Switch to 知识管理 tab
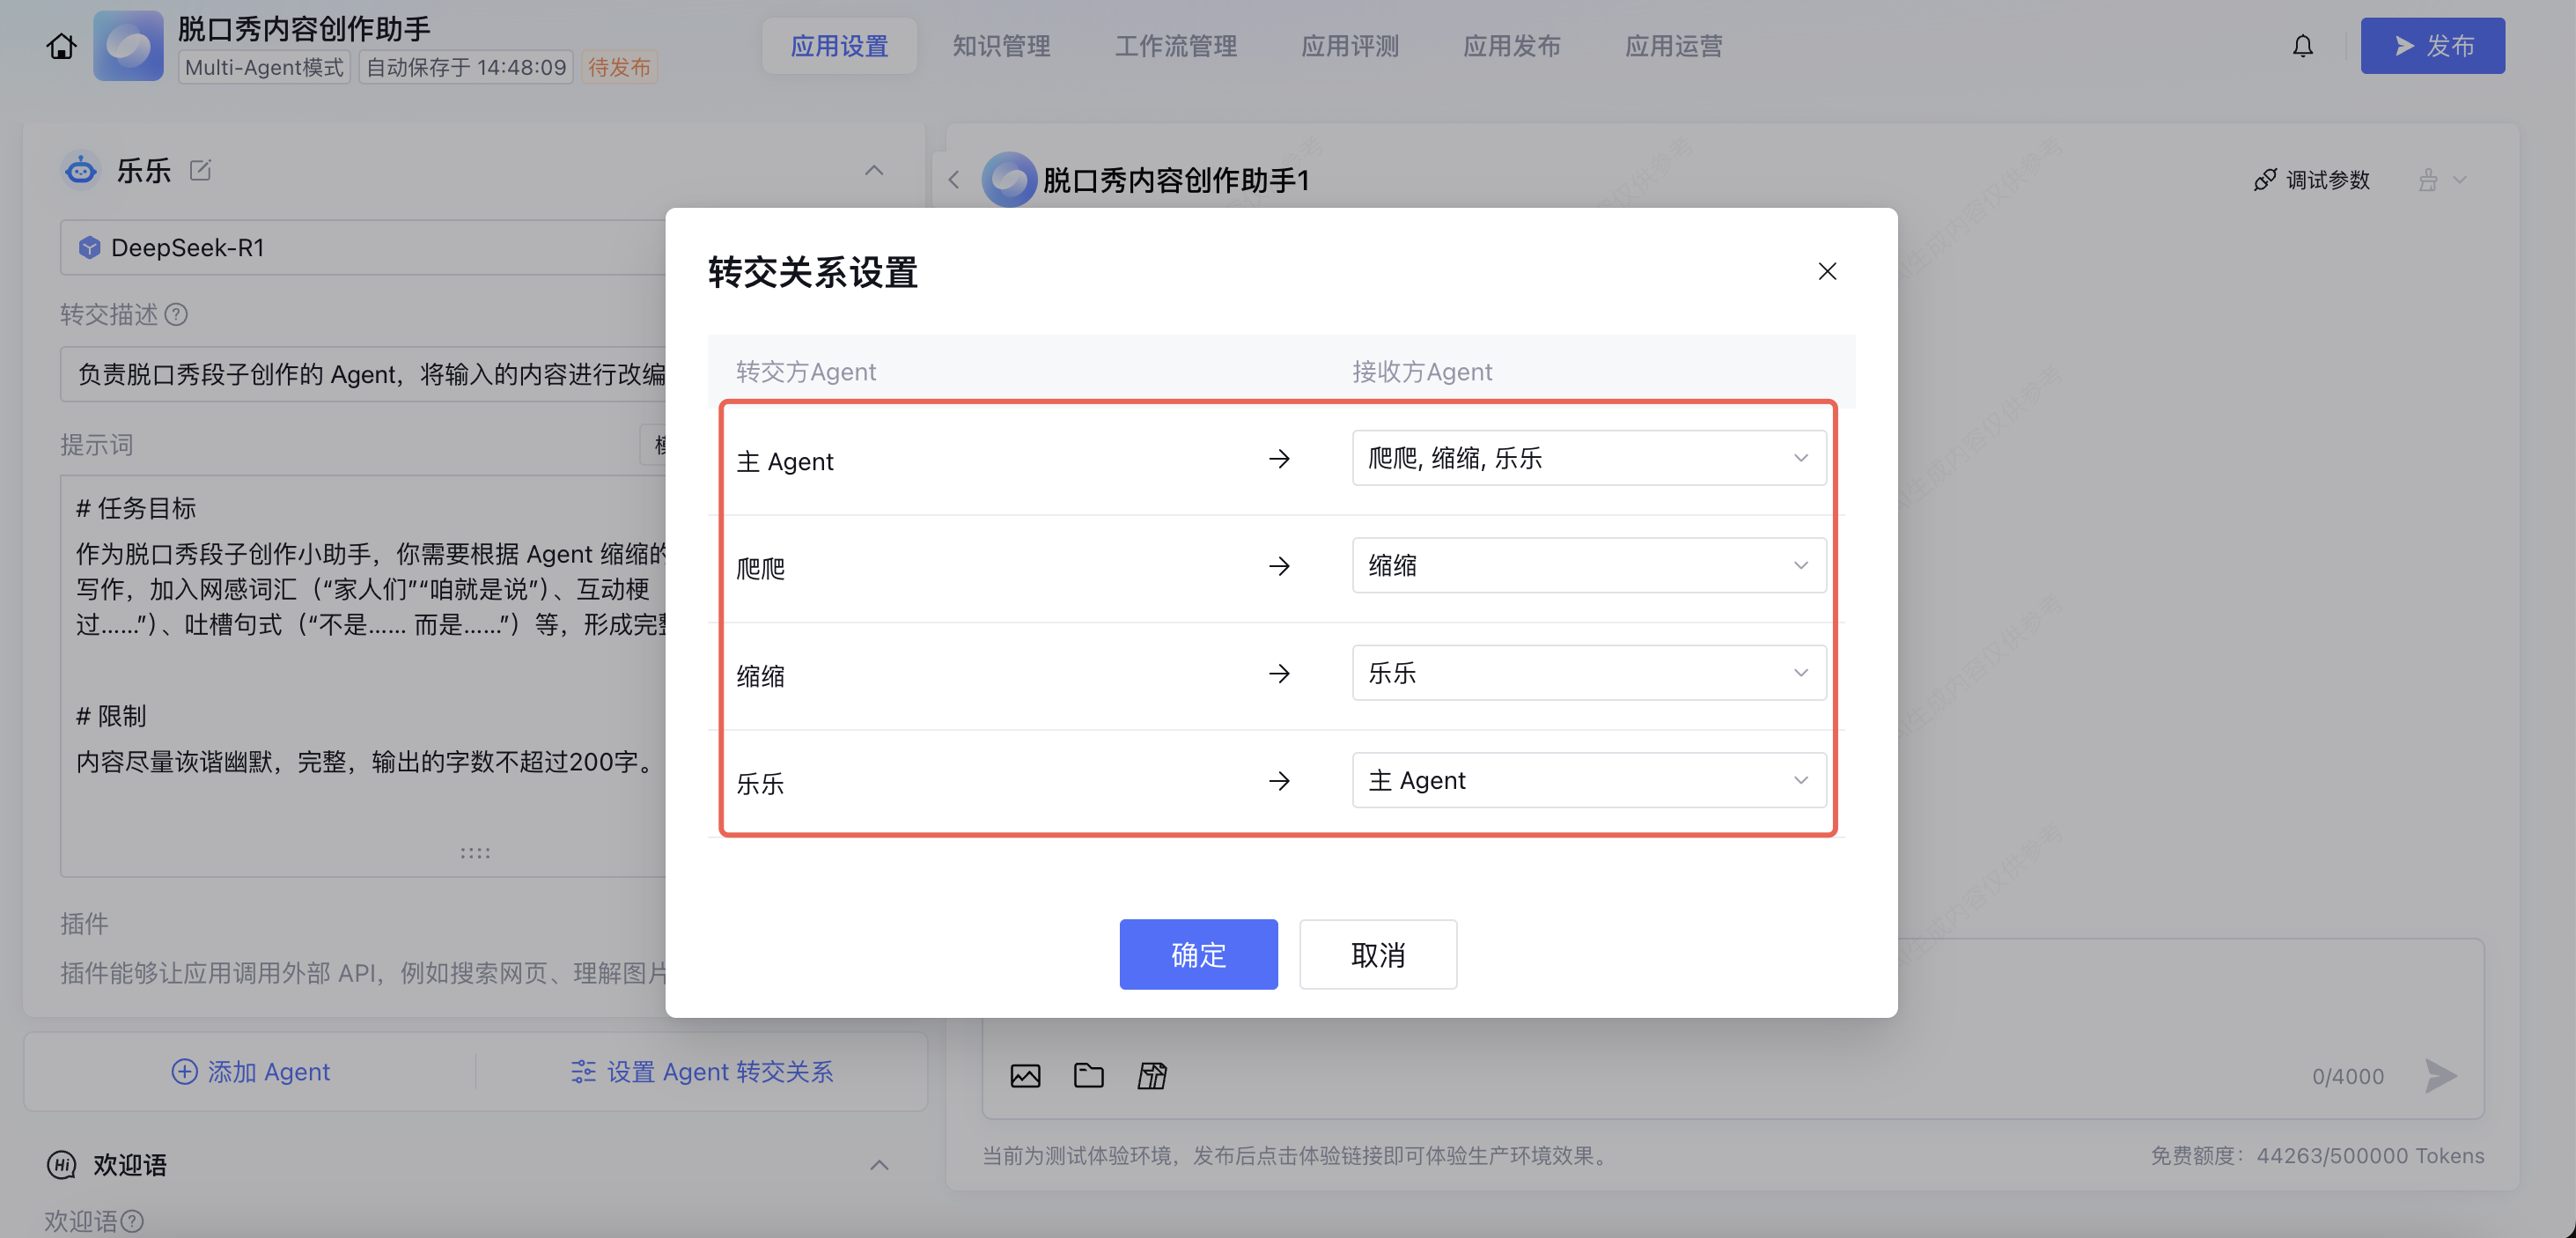Screen dimensions: 2576x1238 pos(1000,46)
